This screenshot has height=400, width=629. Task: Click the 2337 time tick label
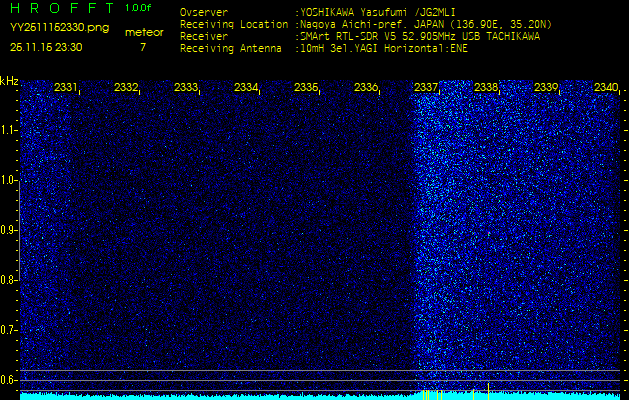tap(426, 87)
